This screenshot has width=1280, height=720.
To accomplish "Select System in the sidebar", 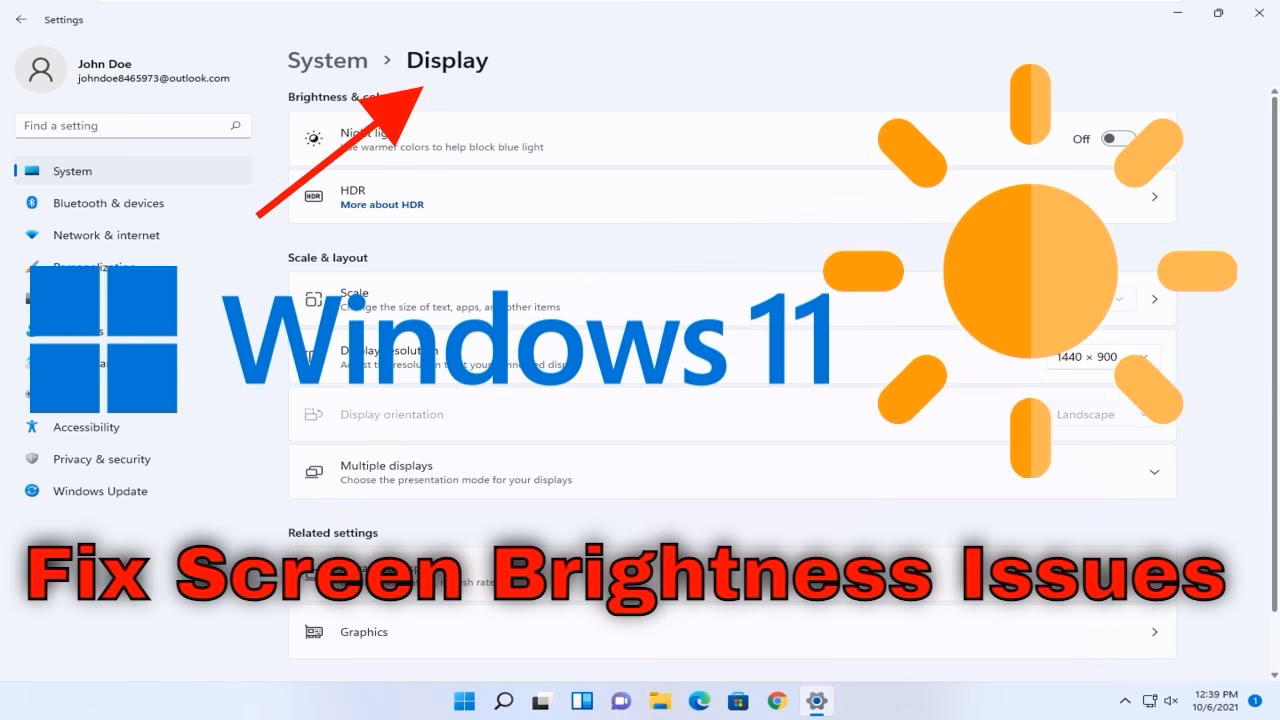I will point(134,171).
